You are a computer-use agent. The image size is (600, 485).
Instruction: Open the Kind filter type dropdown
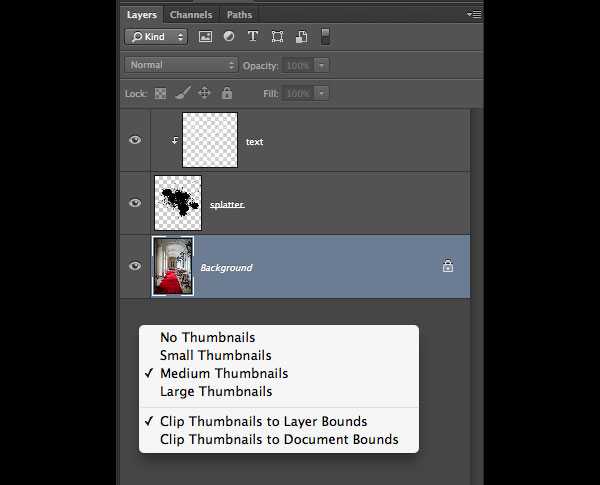[x=156, y=37]
